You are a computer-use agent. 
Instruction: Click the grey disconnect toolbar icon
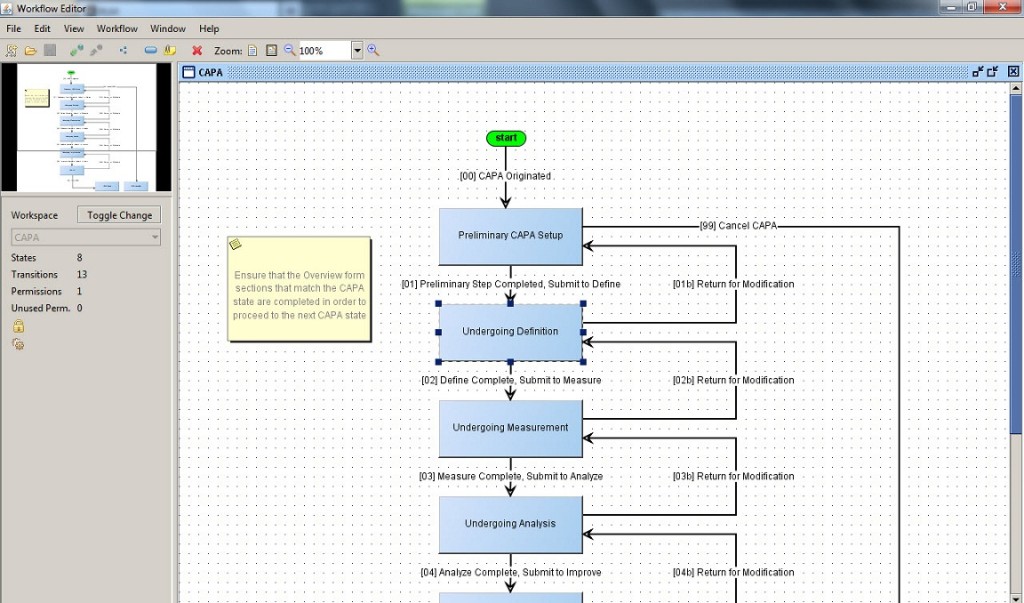pyautogui.click(x=96, y=50)
